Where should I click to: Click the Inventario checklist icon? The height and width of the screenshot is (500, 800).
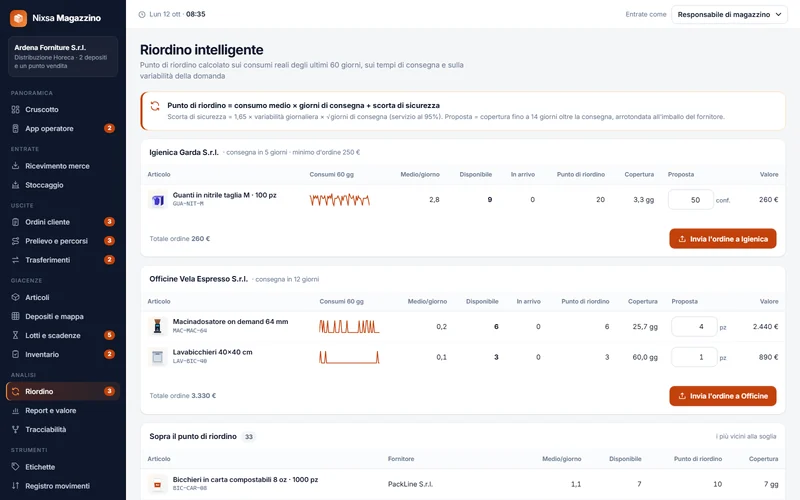point(15,354)
